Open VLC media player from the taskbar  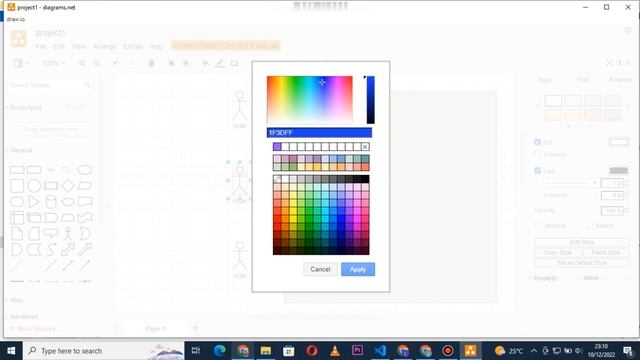point(334,351)
